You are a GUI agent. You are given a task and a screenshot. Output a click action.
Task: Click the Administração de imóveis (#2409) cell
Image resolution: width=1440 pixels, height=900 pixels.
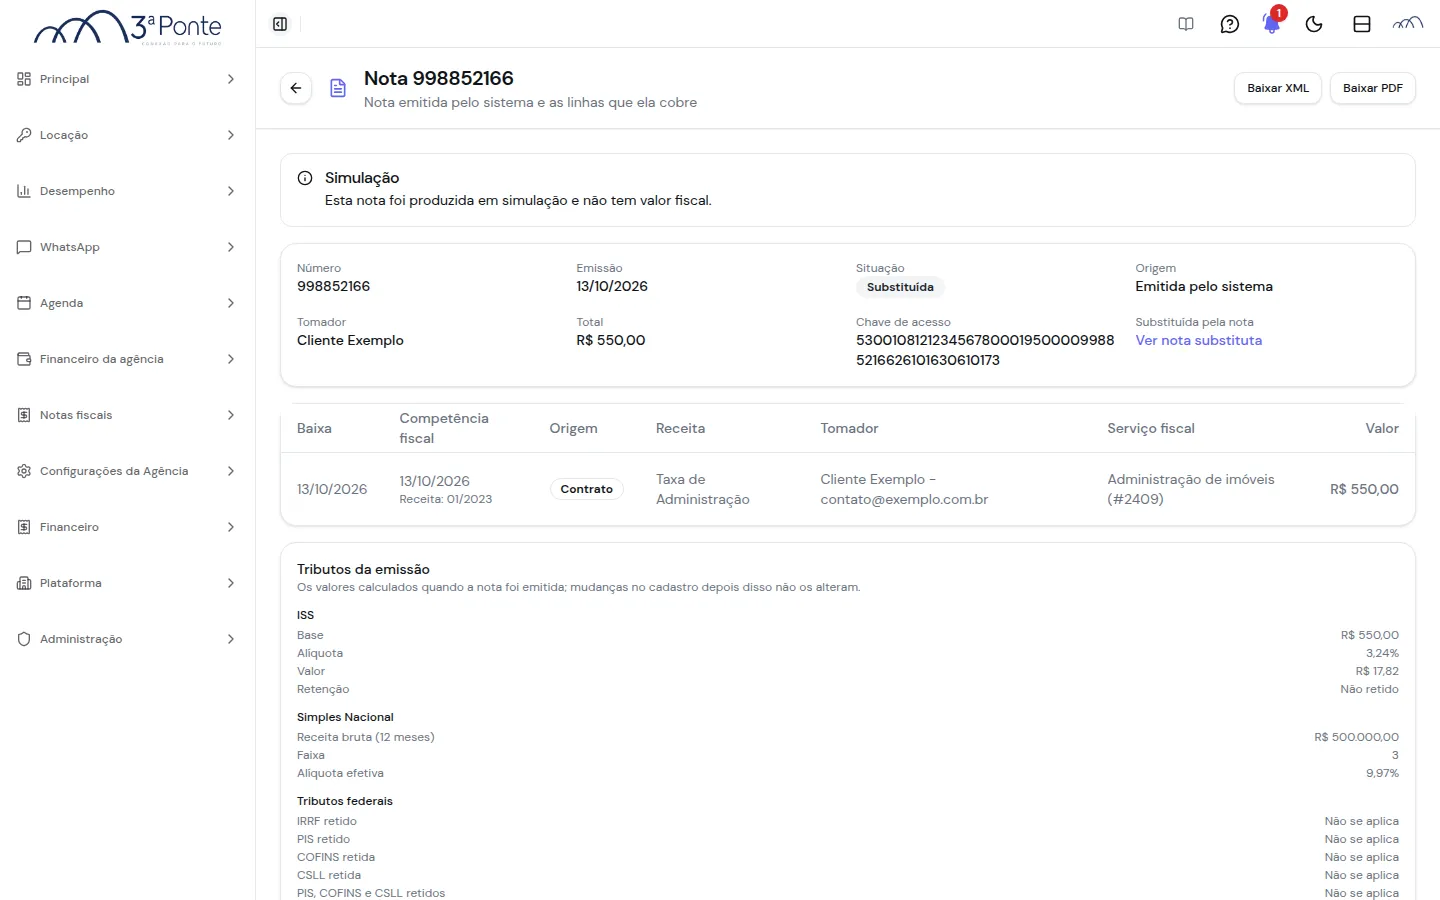pos(1191,489)
